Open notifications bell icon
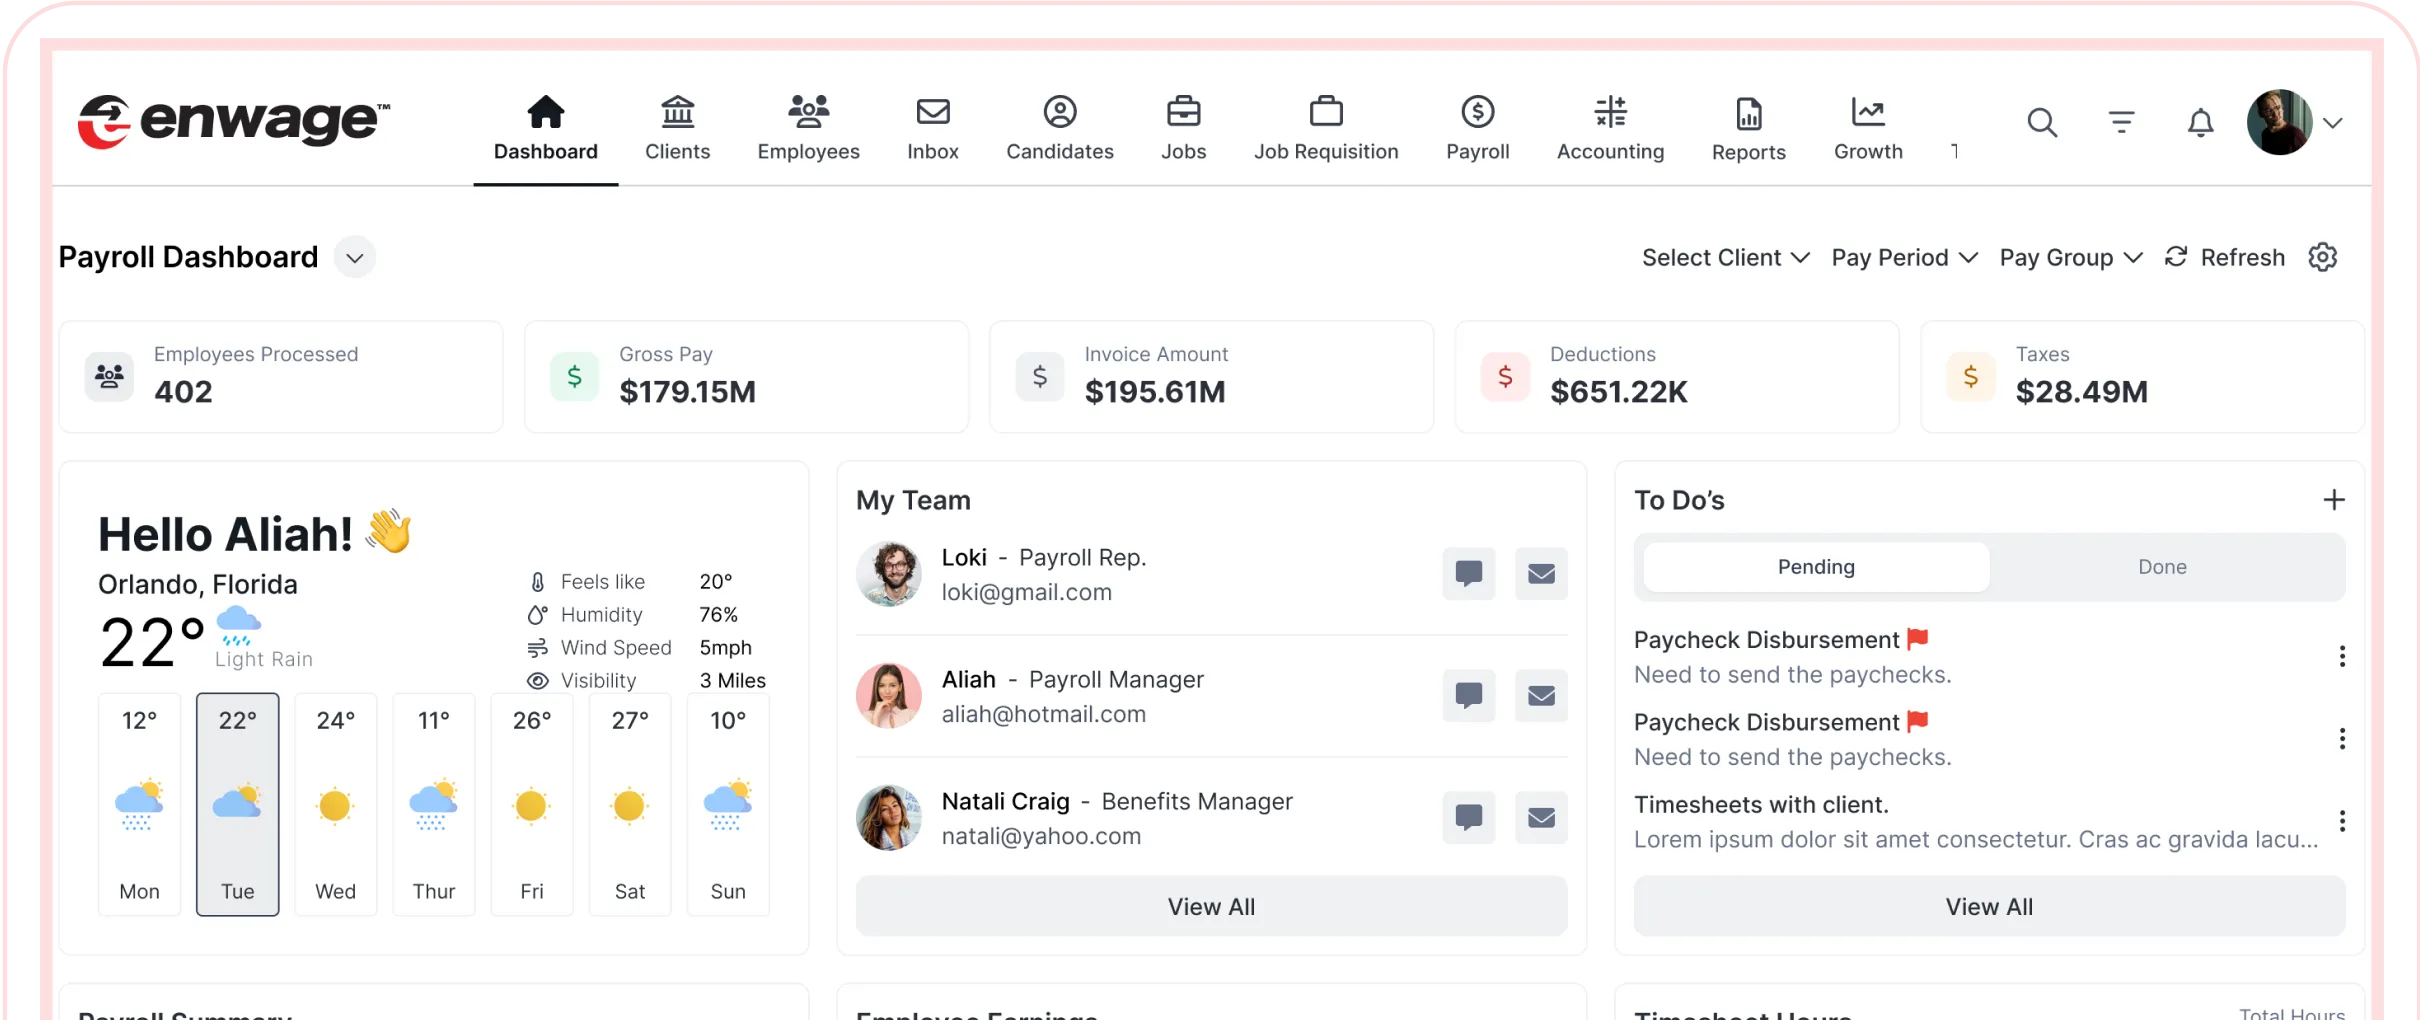Screen dimensions: 2420x1020 pos(2200,123)
